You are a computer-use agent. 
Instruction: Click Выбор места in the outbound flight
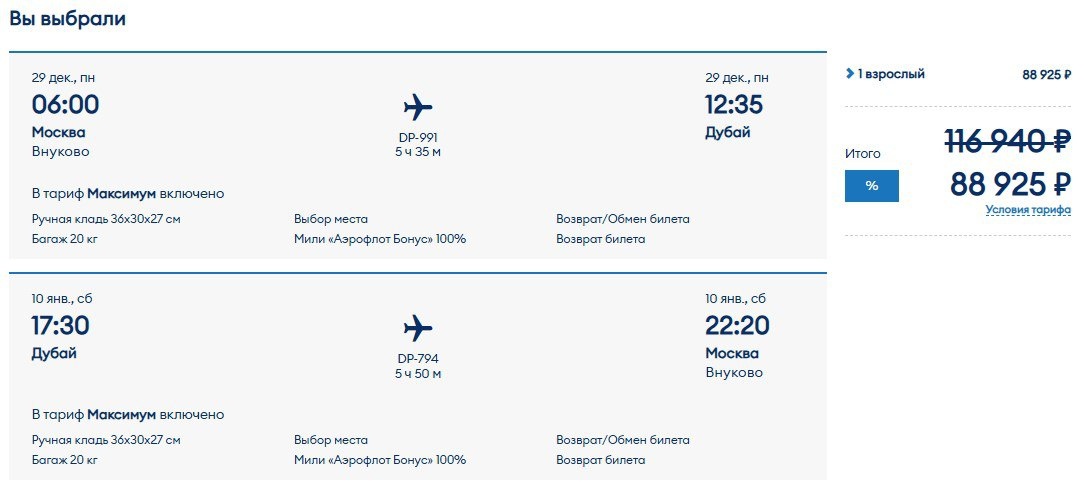point(330,219)
